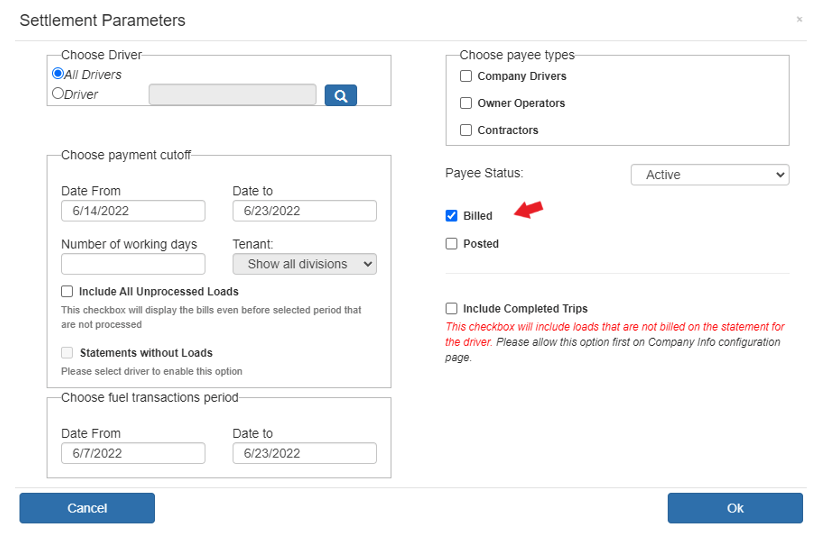Click fuel transactions Date From field
Screen dimensions: 819x541
coord(133,453)
